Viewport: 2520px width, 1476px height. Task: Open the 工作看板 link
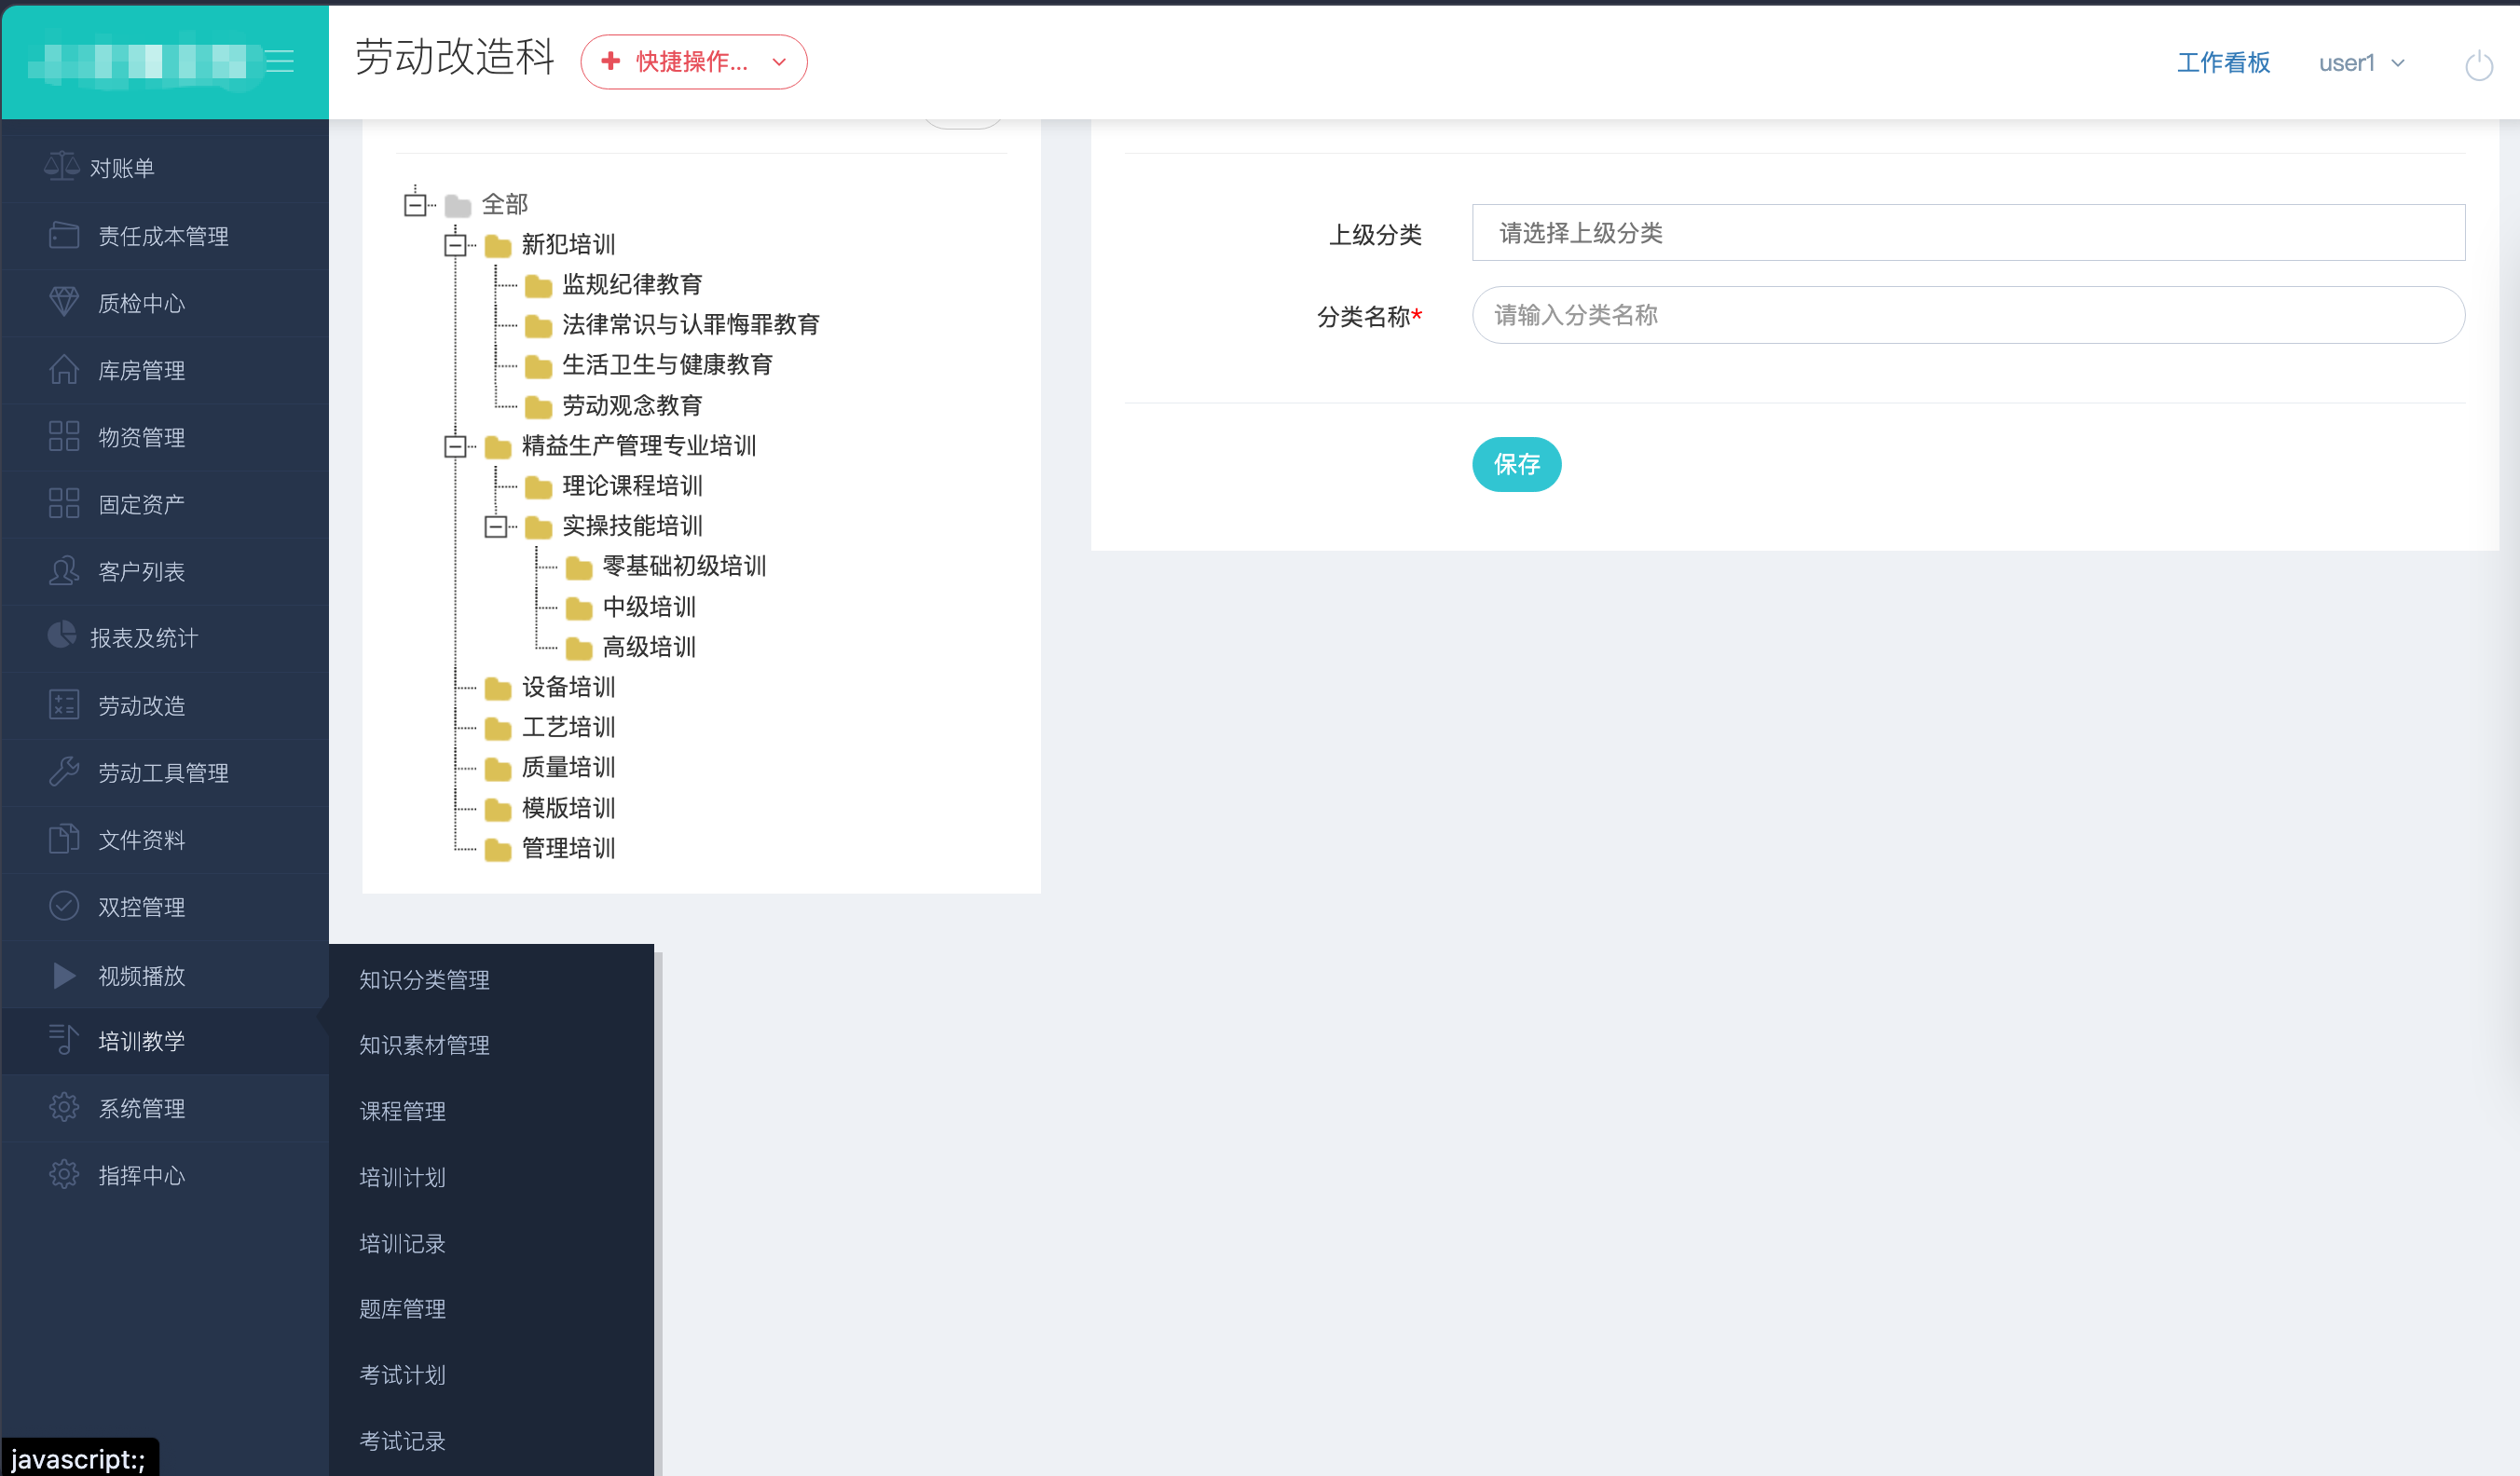tap(2223, 63)
